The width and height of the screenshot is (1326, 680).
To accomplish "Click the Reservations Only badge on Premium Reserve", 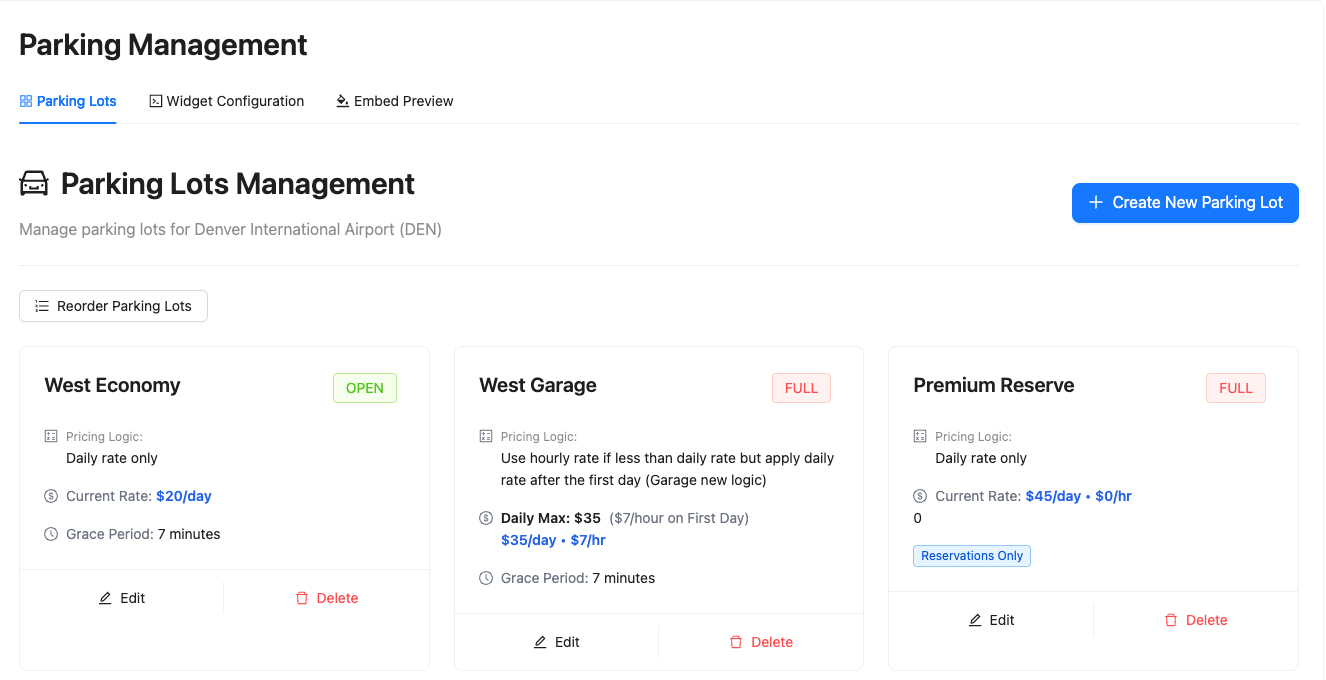I will pos(971,555).
